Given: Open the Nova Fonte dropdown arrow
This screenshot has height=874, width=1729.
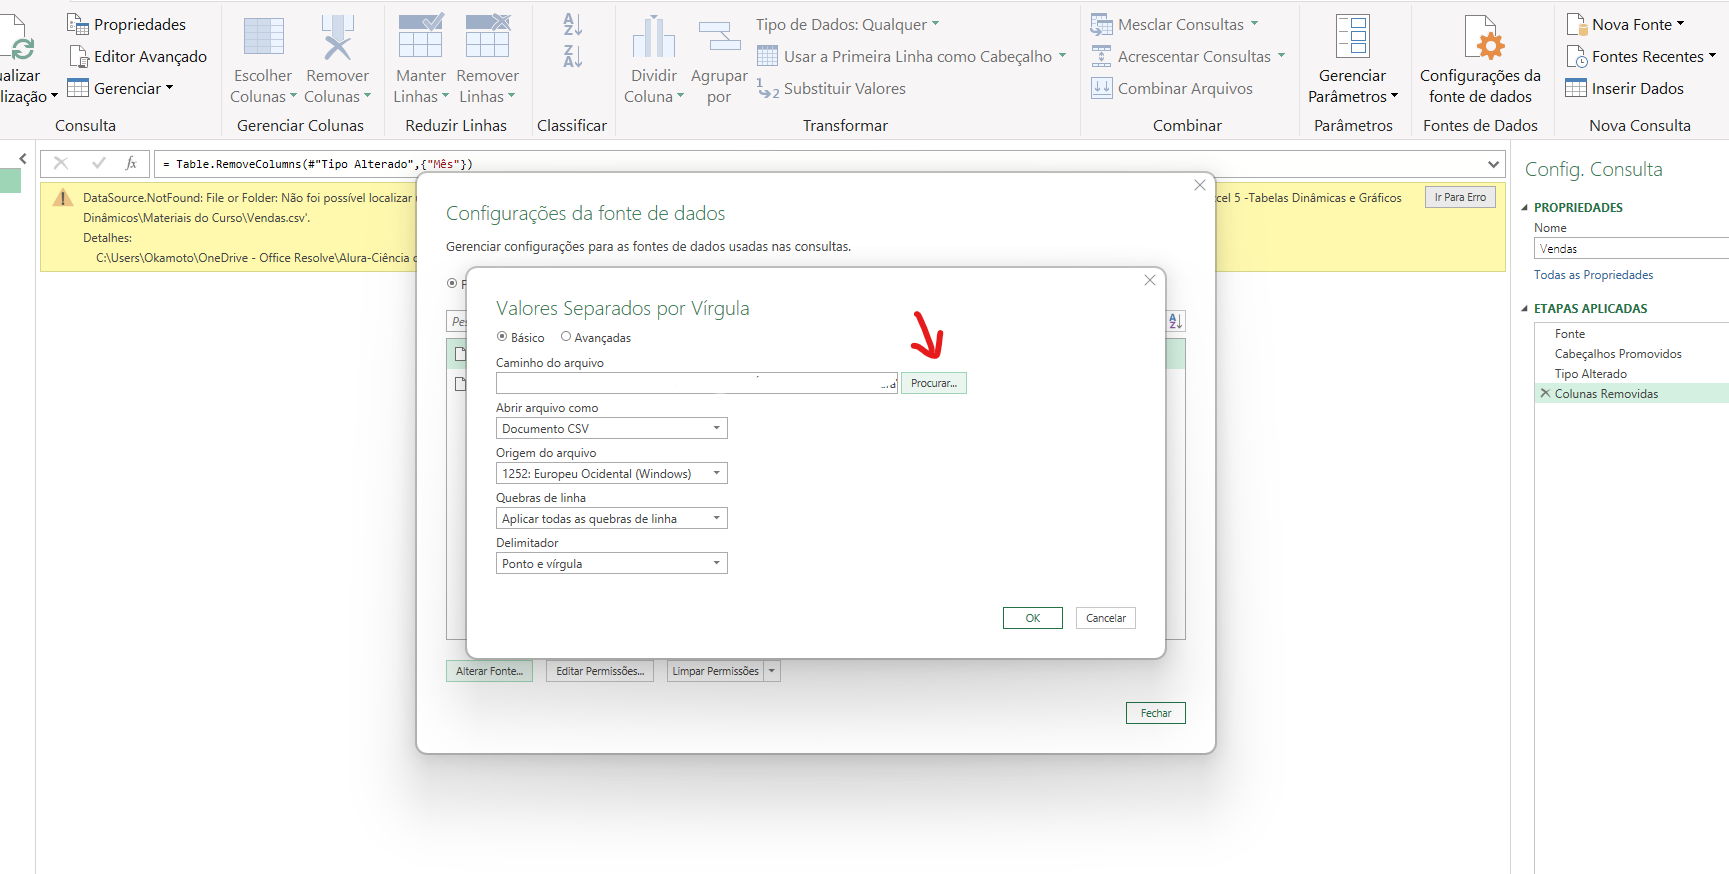Looking at the screenshot, I should (x=1680, y=23).
